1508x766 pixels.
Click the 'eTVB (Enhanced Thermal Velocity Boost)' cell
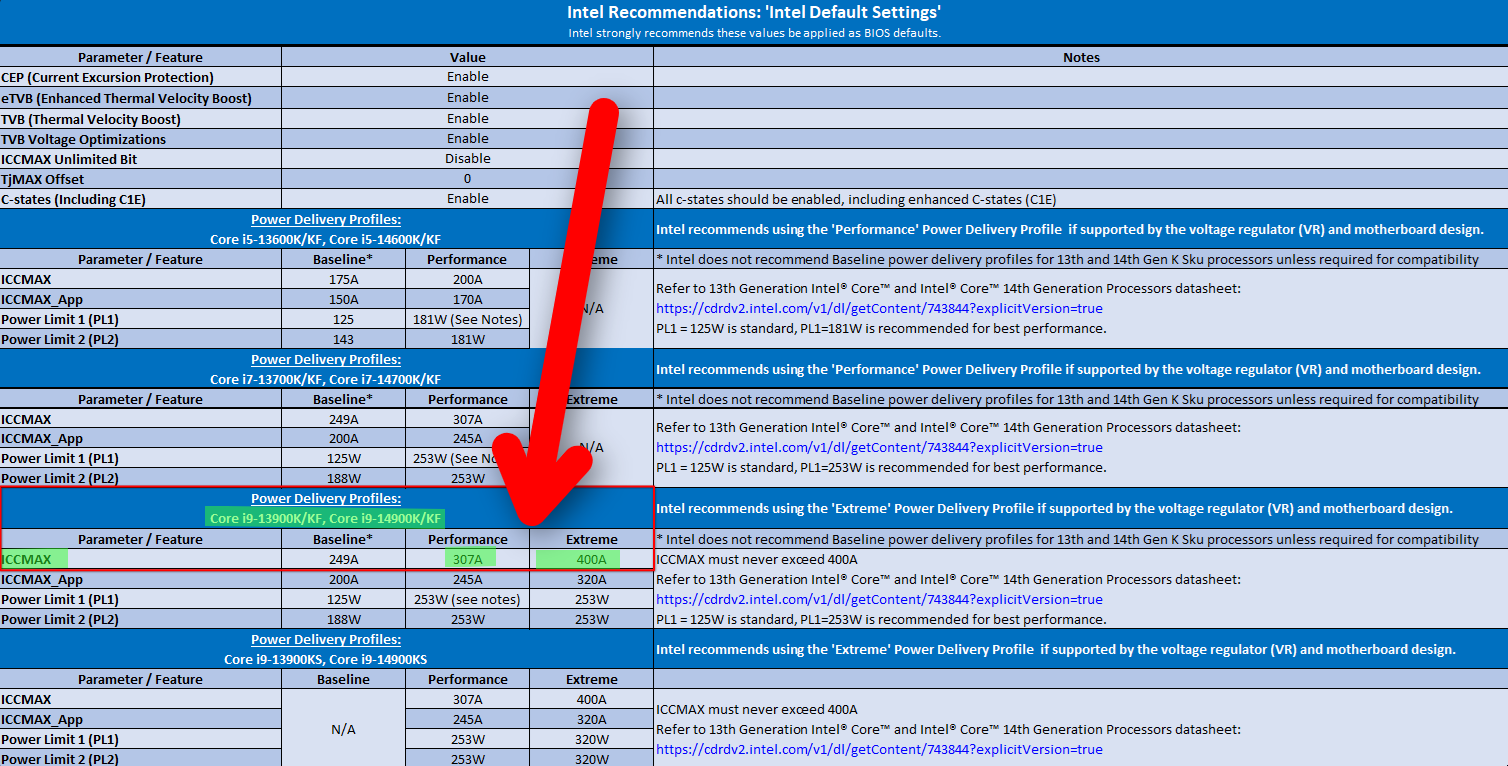click(x=140, y=98)
